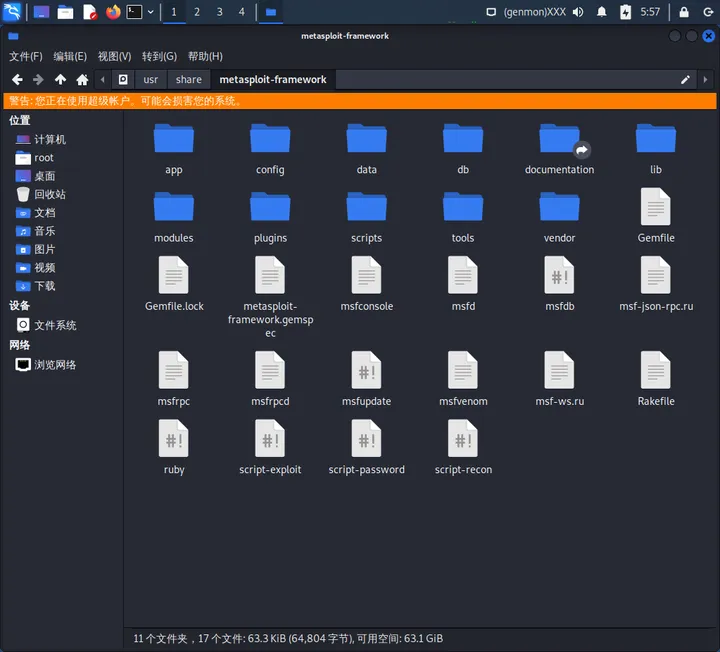
Task: Click the share path segment button
Action: tap(189, 79)
